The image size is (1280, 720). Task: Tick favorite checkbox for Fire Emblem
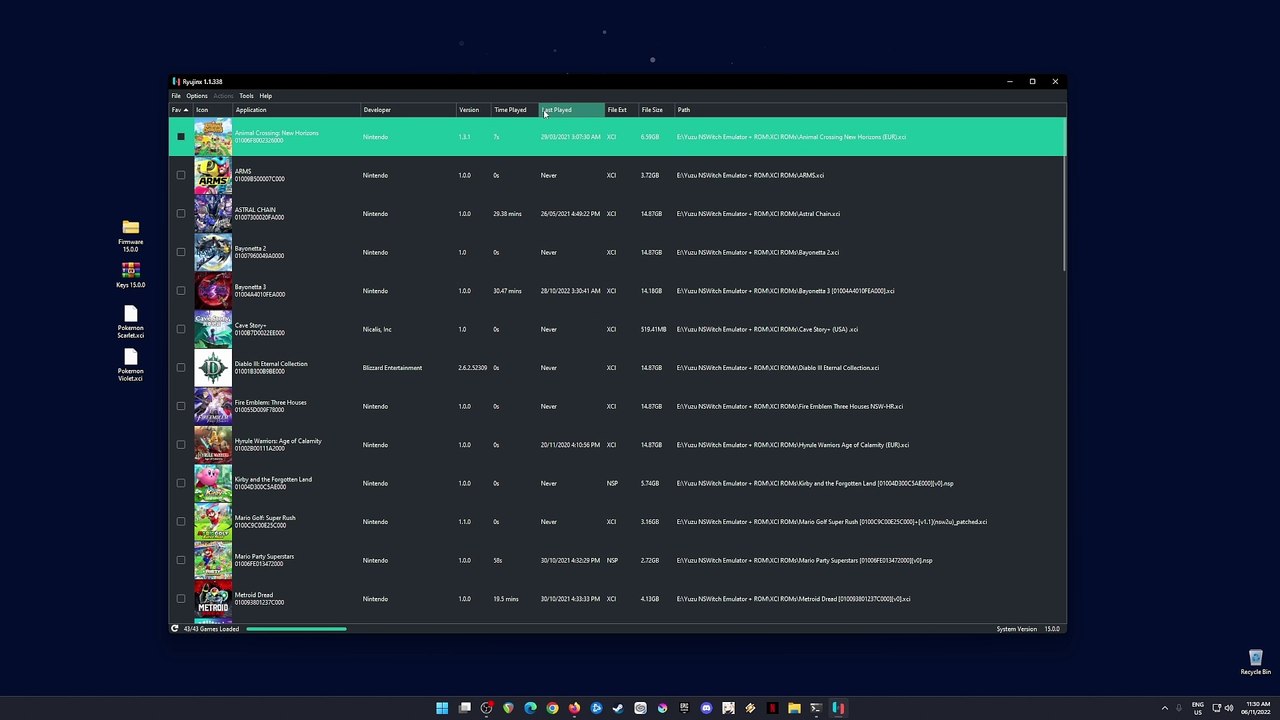pos(181,406)
